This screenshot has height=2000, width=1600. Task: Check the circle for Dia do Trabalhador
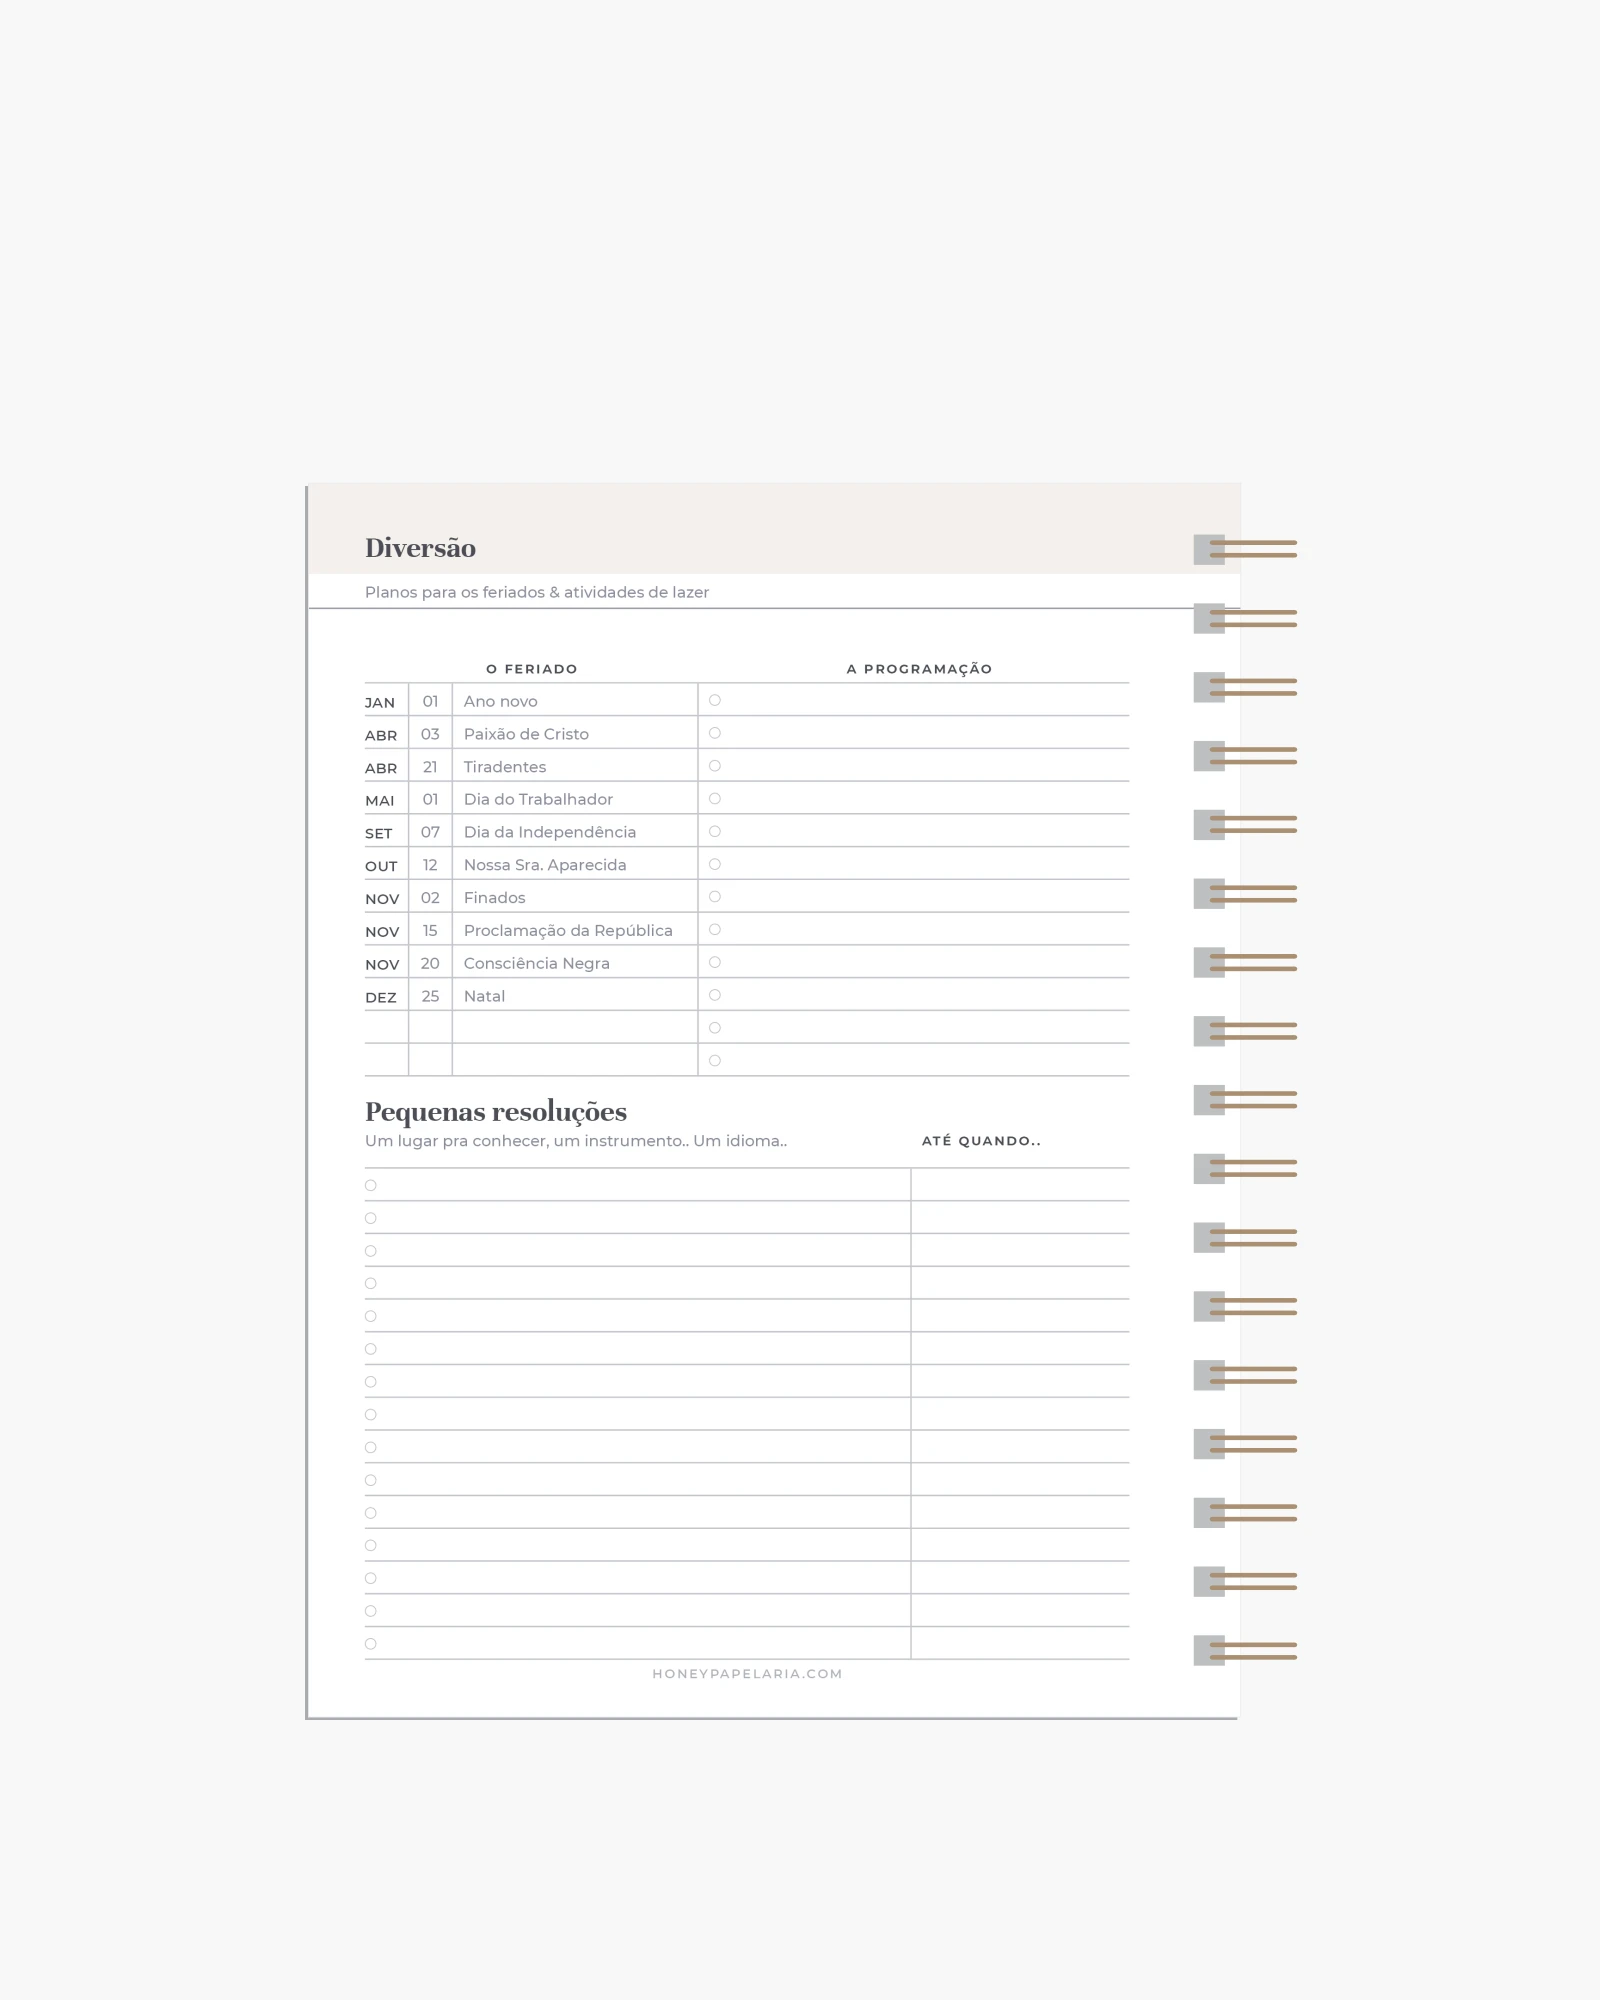point(714,799)
